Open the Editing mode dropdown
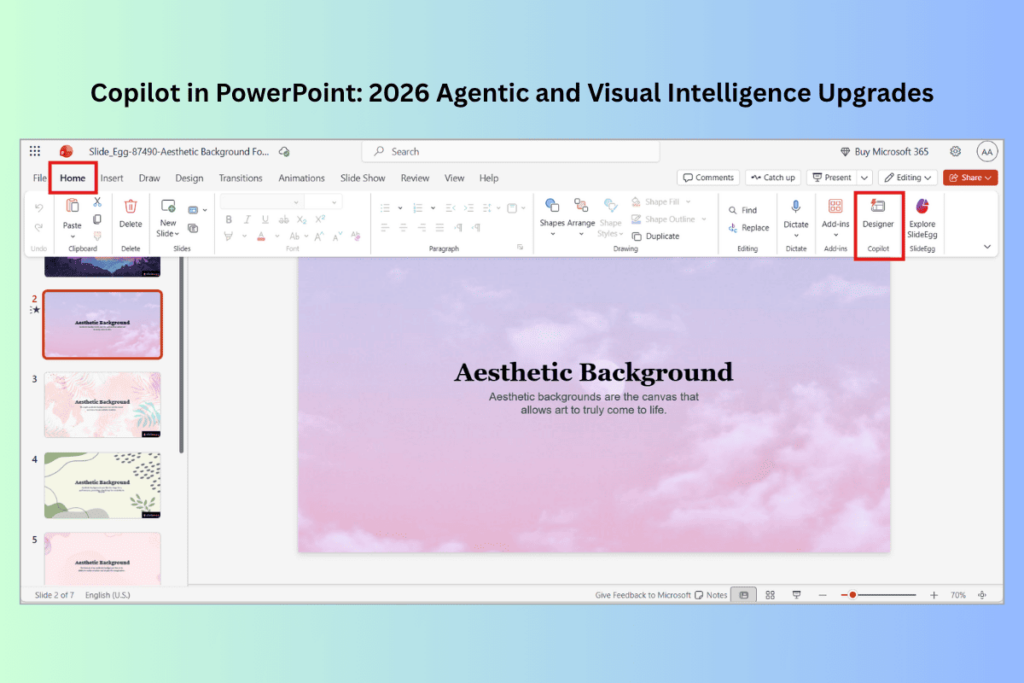1024x683 pixels. tap(908, 178)
